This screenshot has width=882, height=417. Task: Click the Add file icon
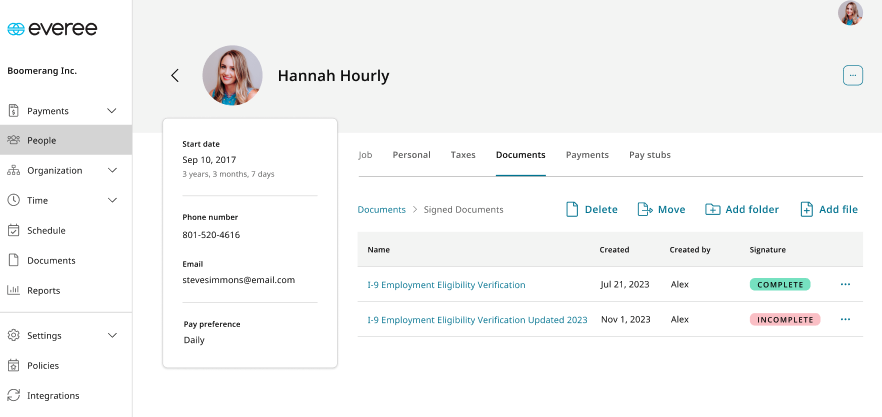(806, 210)
